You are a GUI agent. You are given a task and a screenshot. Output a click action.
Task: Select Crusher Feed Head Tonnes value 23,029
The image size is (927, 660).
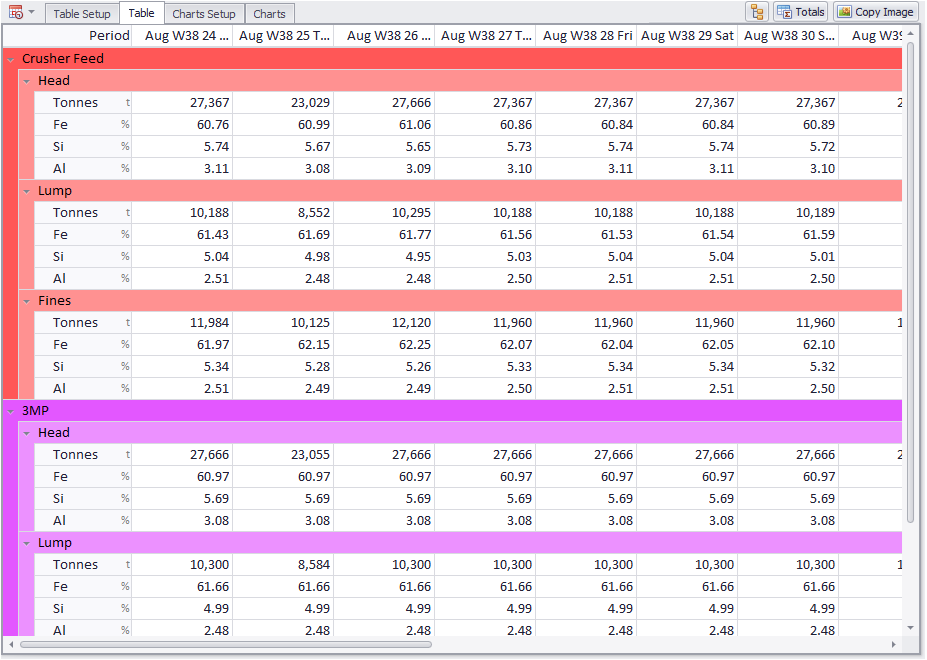click(283, 103)
